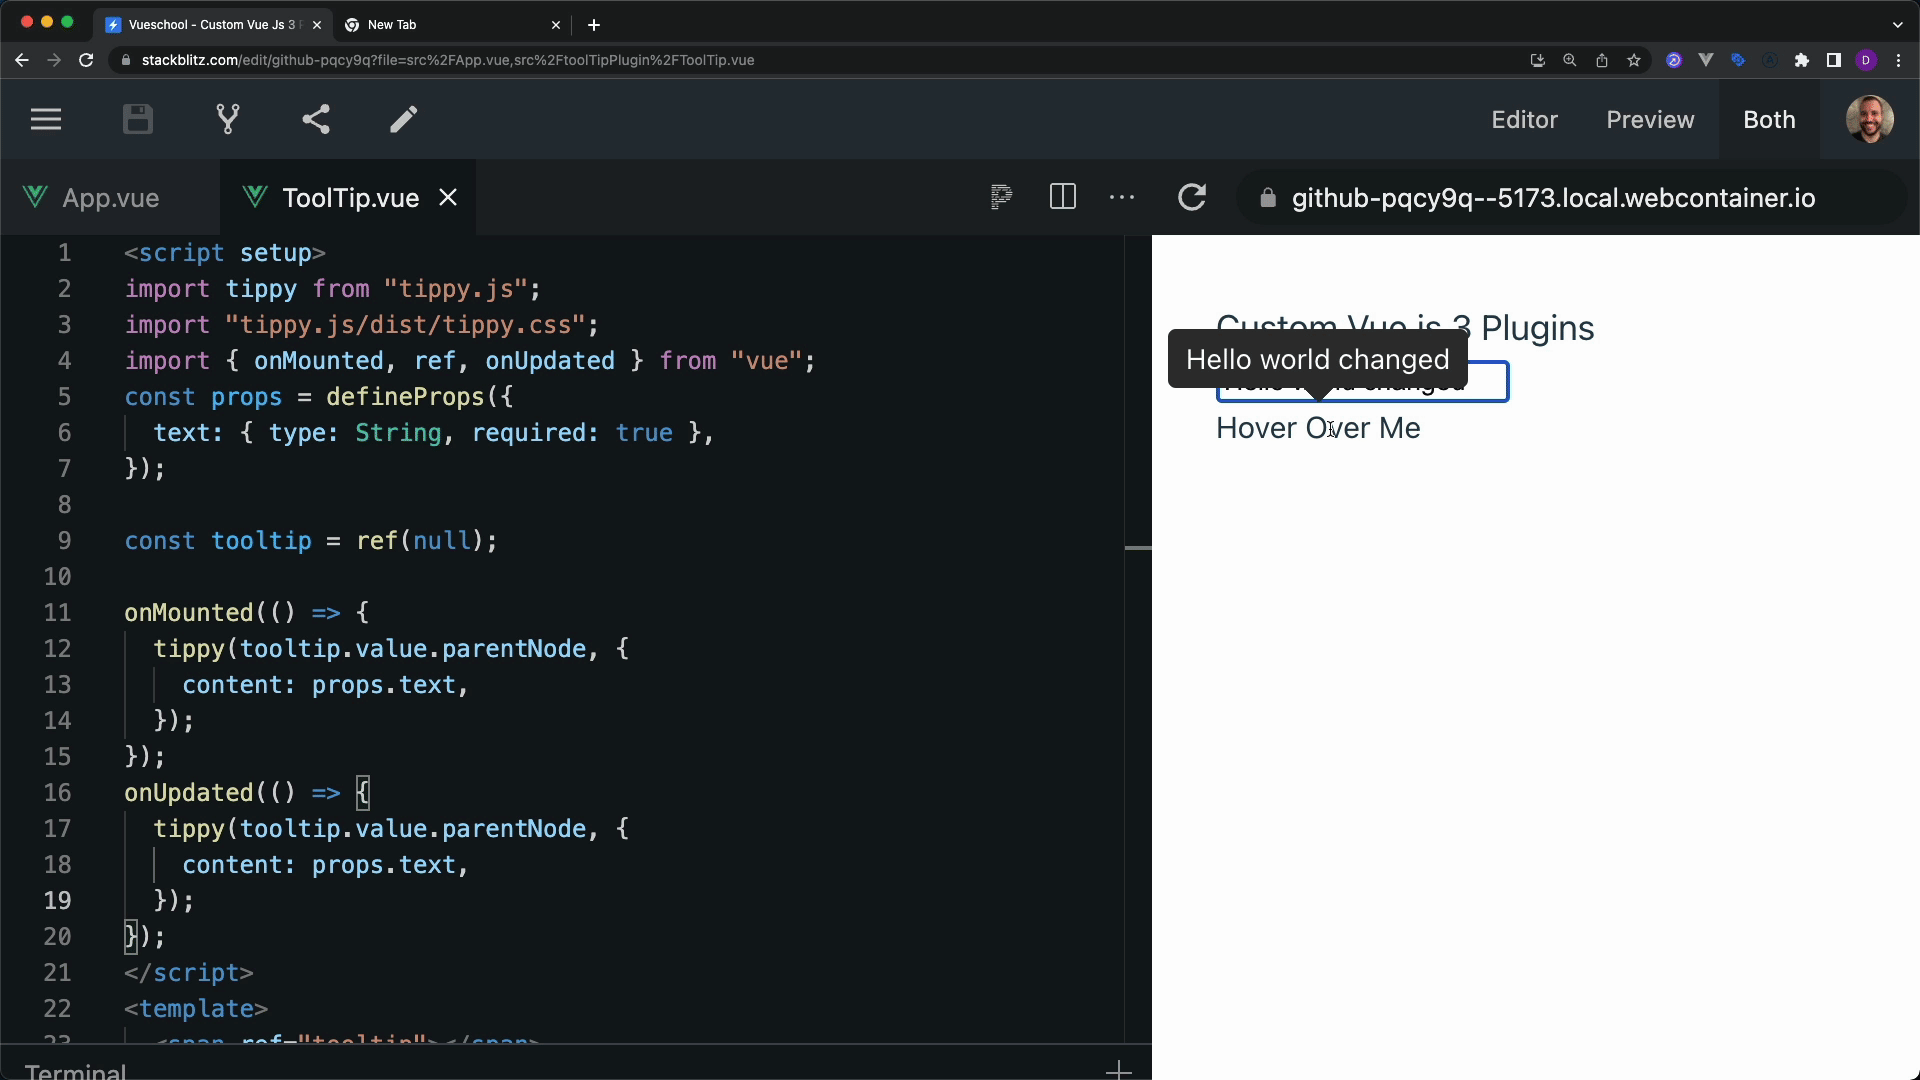Share the project via the share icon

pyautogui.click(x=316, y=120)
